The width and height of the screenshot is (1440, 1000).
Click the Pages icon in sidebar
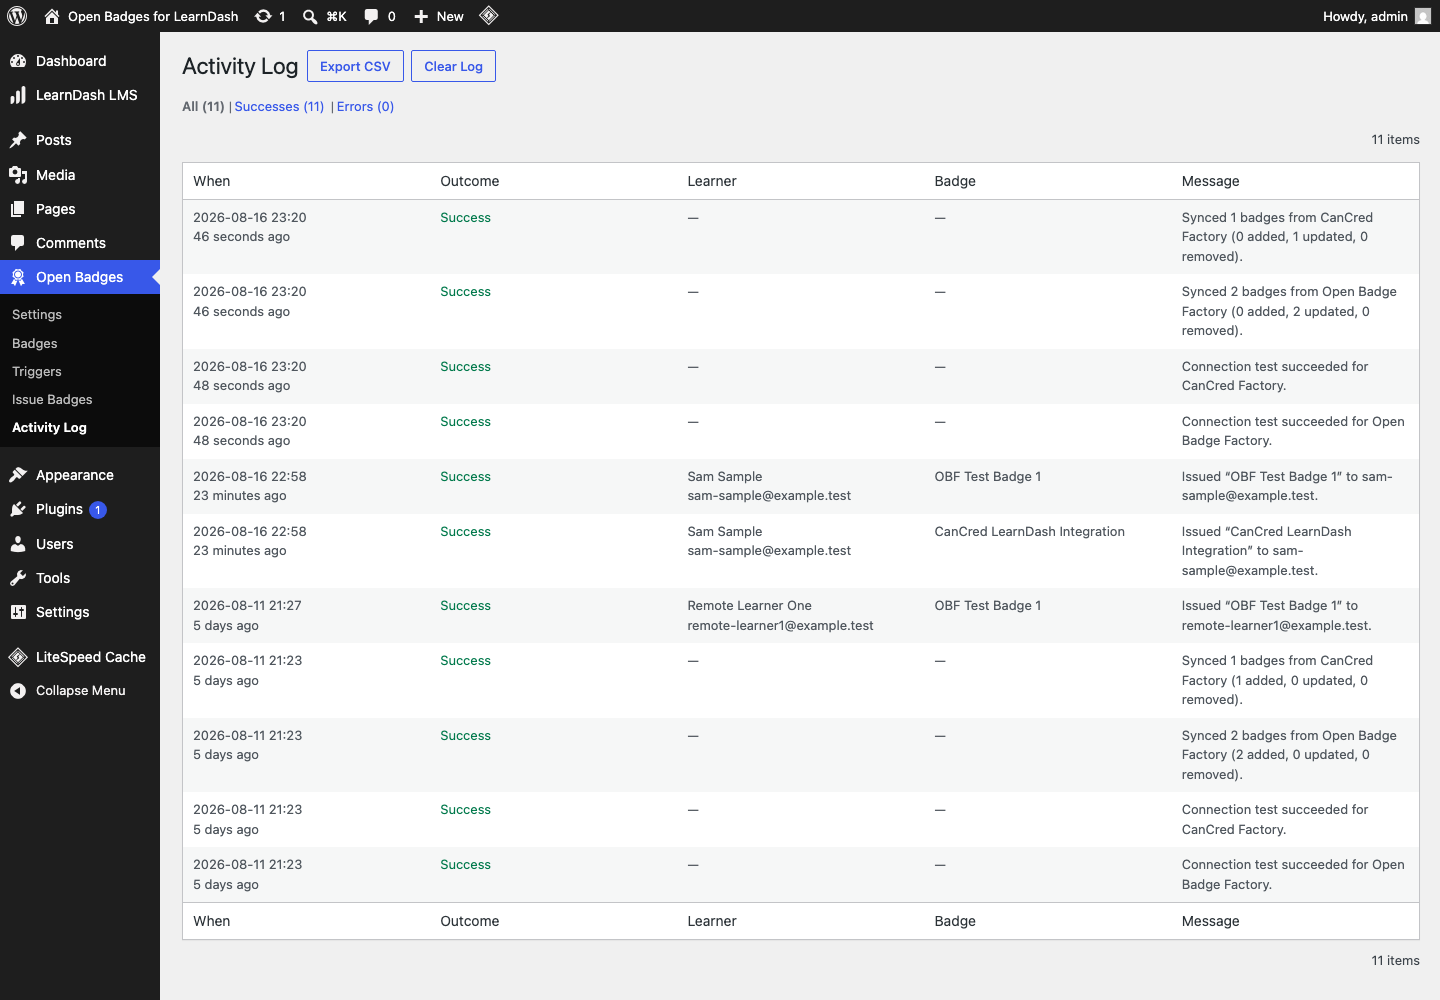tap(18, 209)
